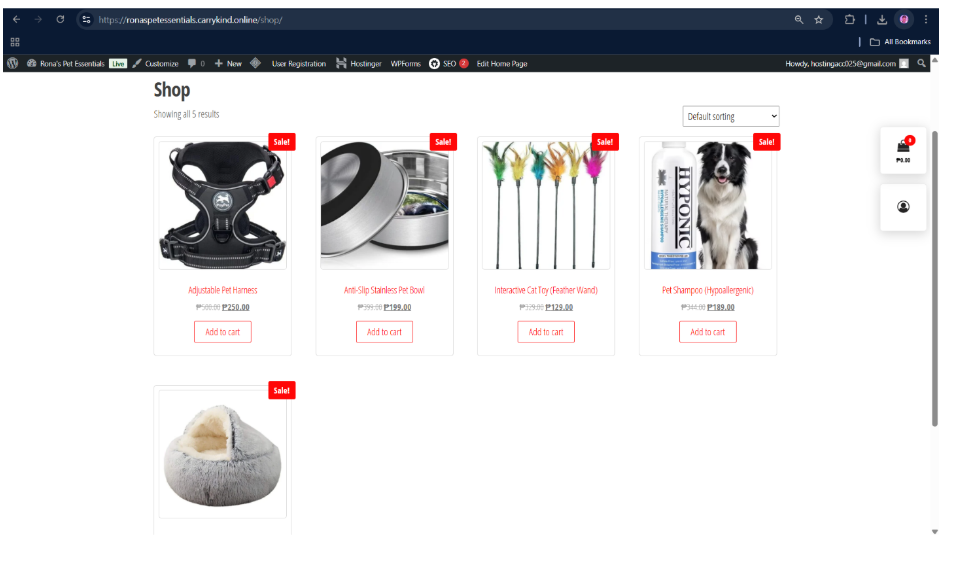Add Pet Shampoo to cart
This screenshot has height=588, width=954.
708,332
